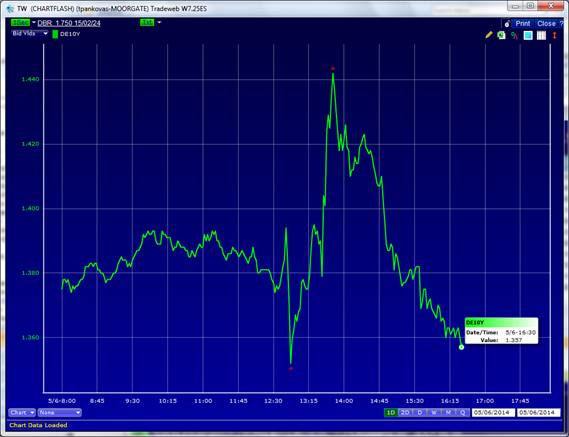Screen dimensions: 569x437
Task: Click the cyan square chart-style icon
Action: 528,35
